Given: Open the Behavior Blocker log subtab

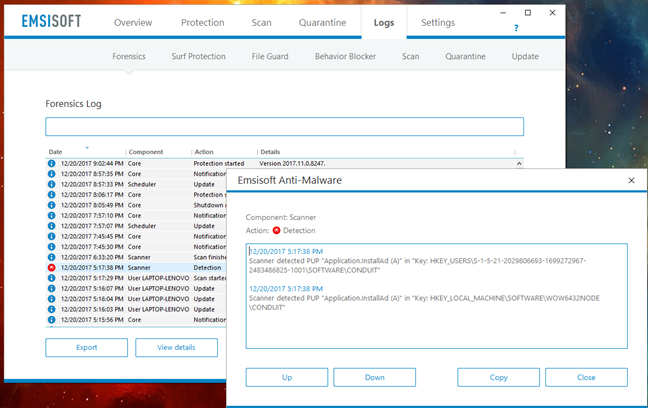Looking at the screenshot, I should 345,56.
